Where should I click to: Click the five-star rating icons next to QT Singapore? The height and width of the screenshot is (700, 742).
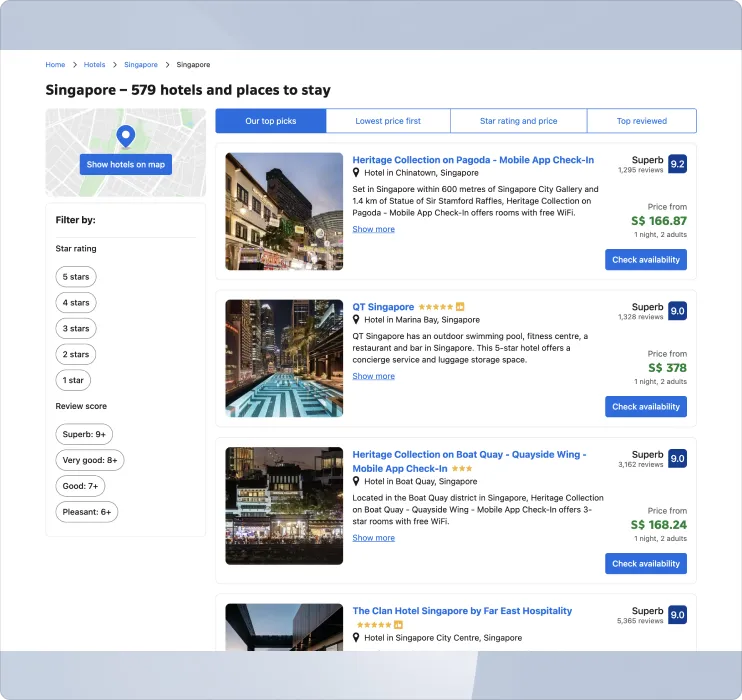(x=436, y=307)
